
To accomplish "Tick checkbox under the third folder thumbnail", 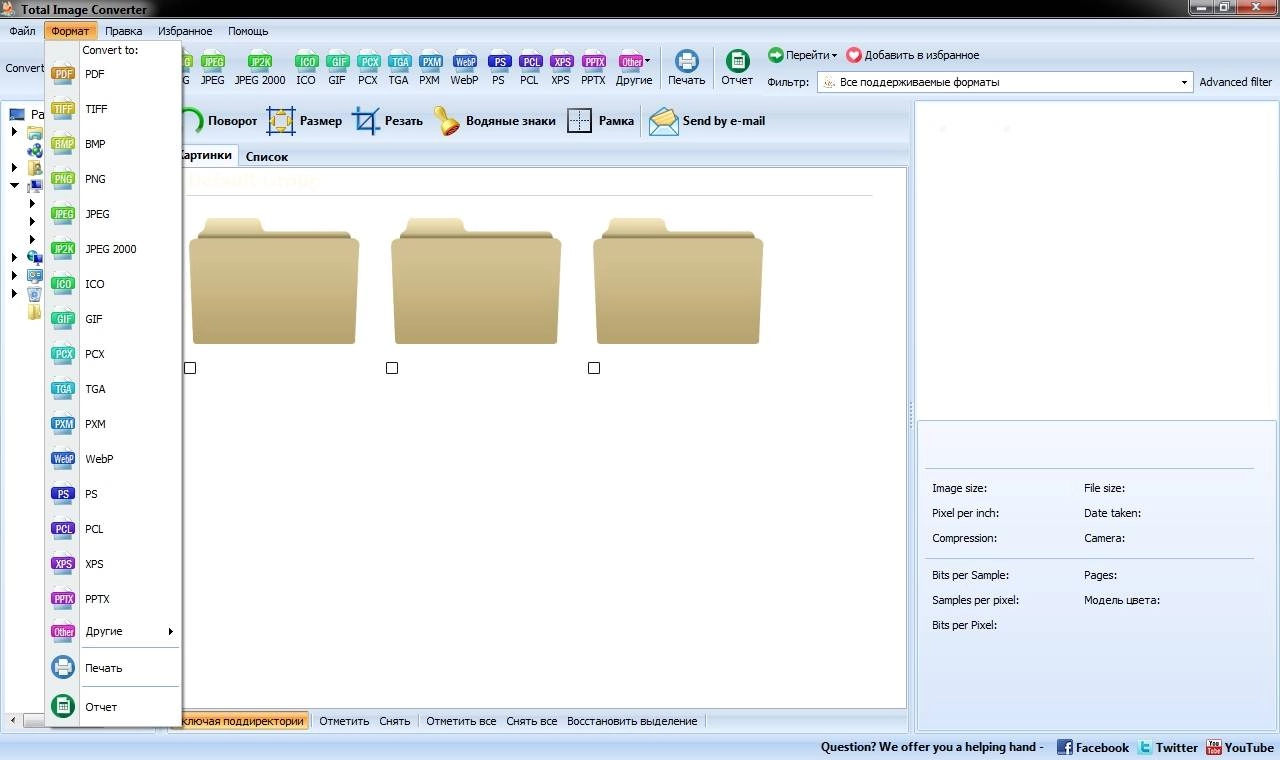I will click(594, 368).
